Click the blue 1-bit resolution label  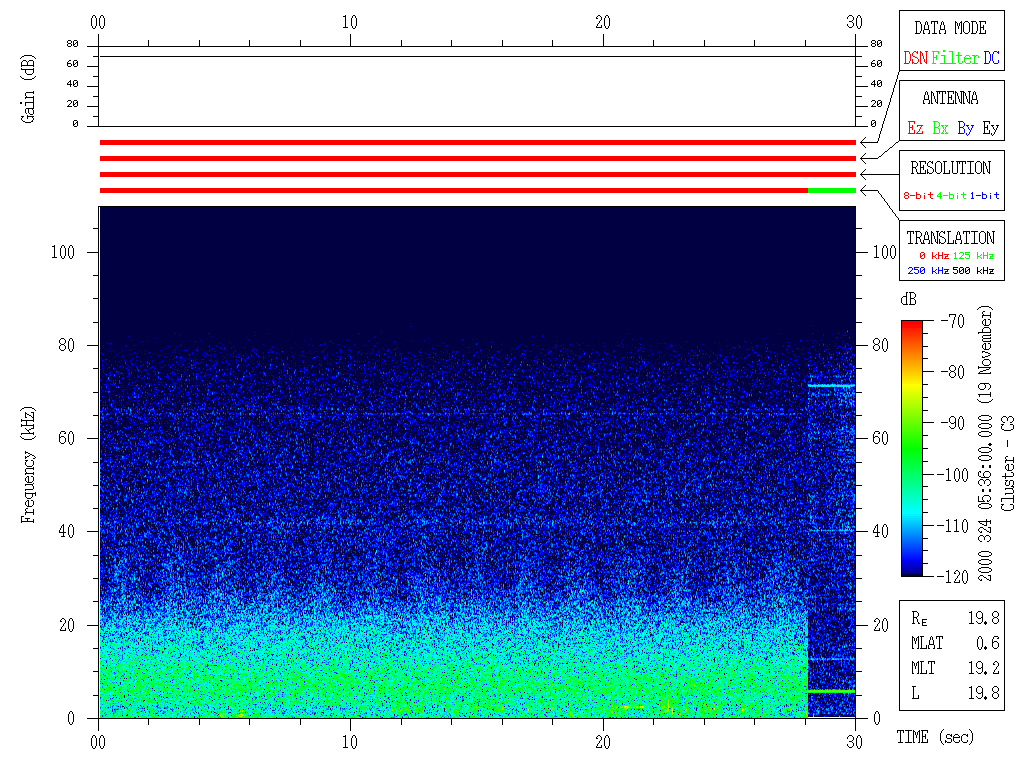(x=984, y=196)
